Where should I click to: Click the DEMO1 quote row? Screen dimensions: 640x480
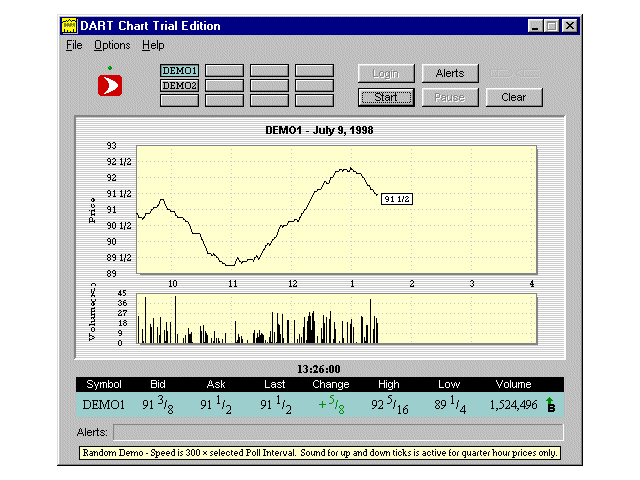pyautogui.click(x=320, y=404)
